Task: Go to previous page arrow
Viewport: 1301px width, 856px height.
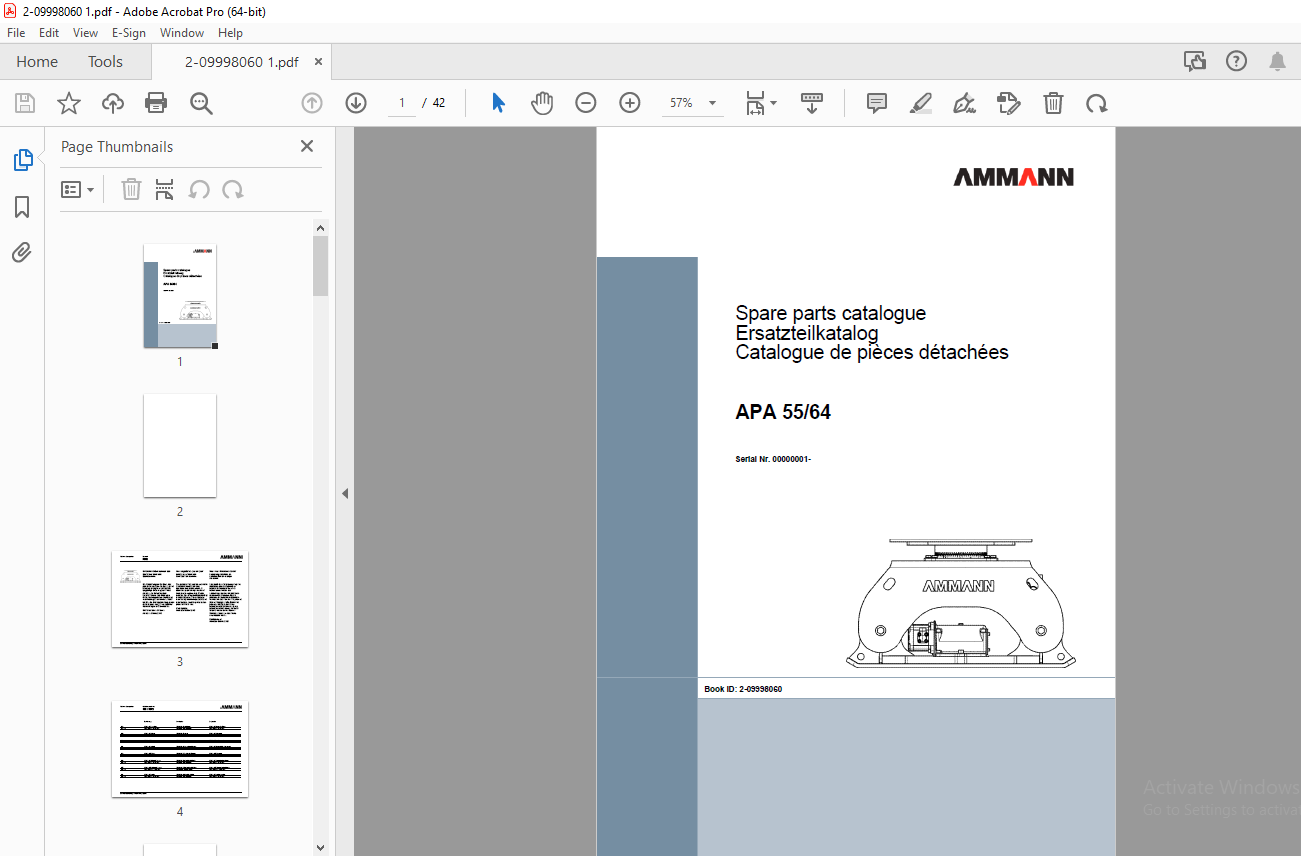Action: pos(312,103)
